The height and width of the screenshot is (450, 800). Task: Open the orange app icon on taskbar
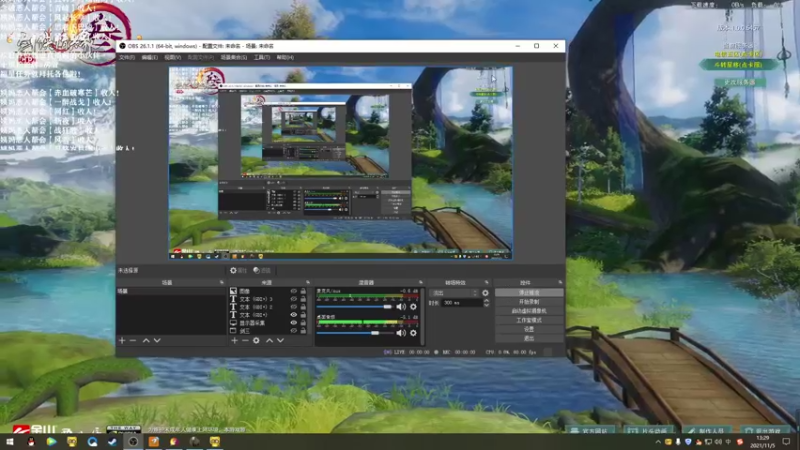[x=154, y=441]
